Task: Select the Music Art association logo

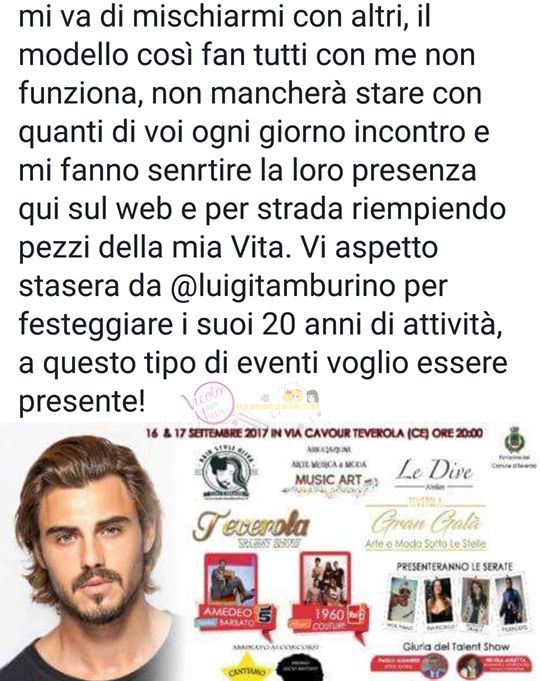Action: (329, 474)
